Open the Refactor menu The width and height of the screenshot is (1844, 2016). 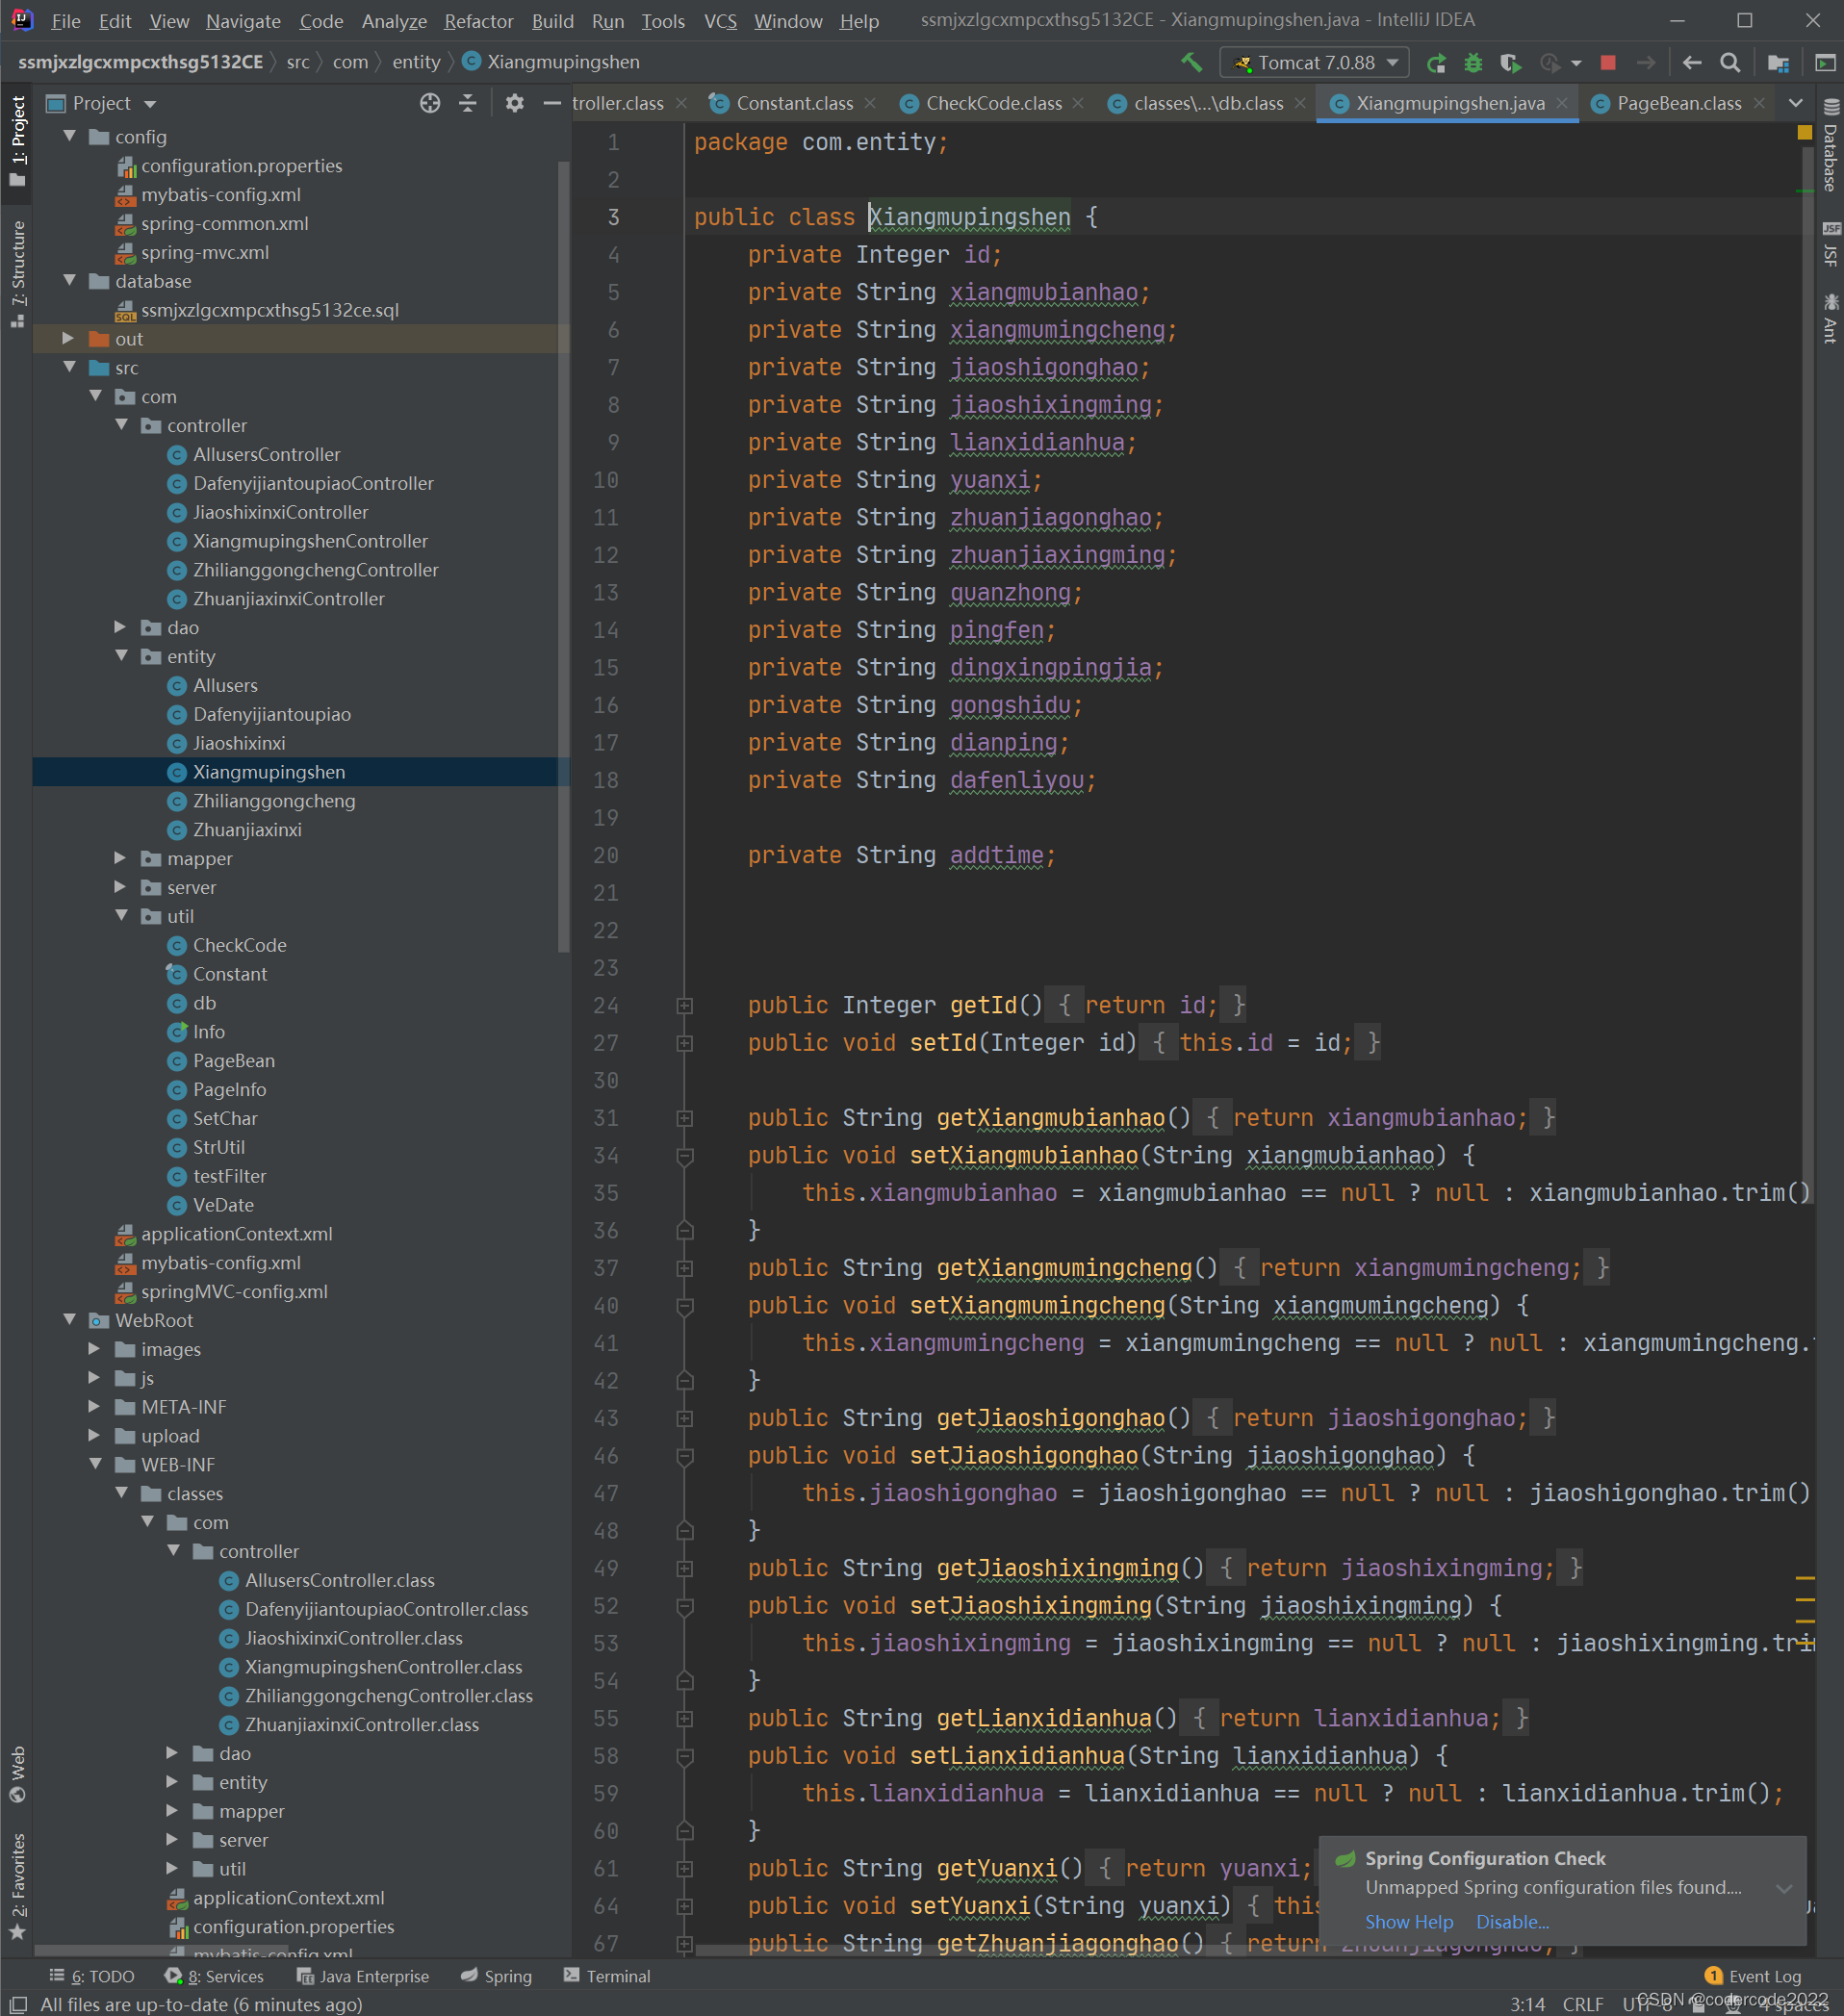tap(478, 20)
